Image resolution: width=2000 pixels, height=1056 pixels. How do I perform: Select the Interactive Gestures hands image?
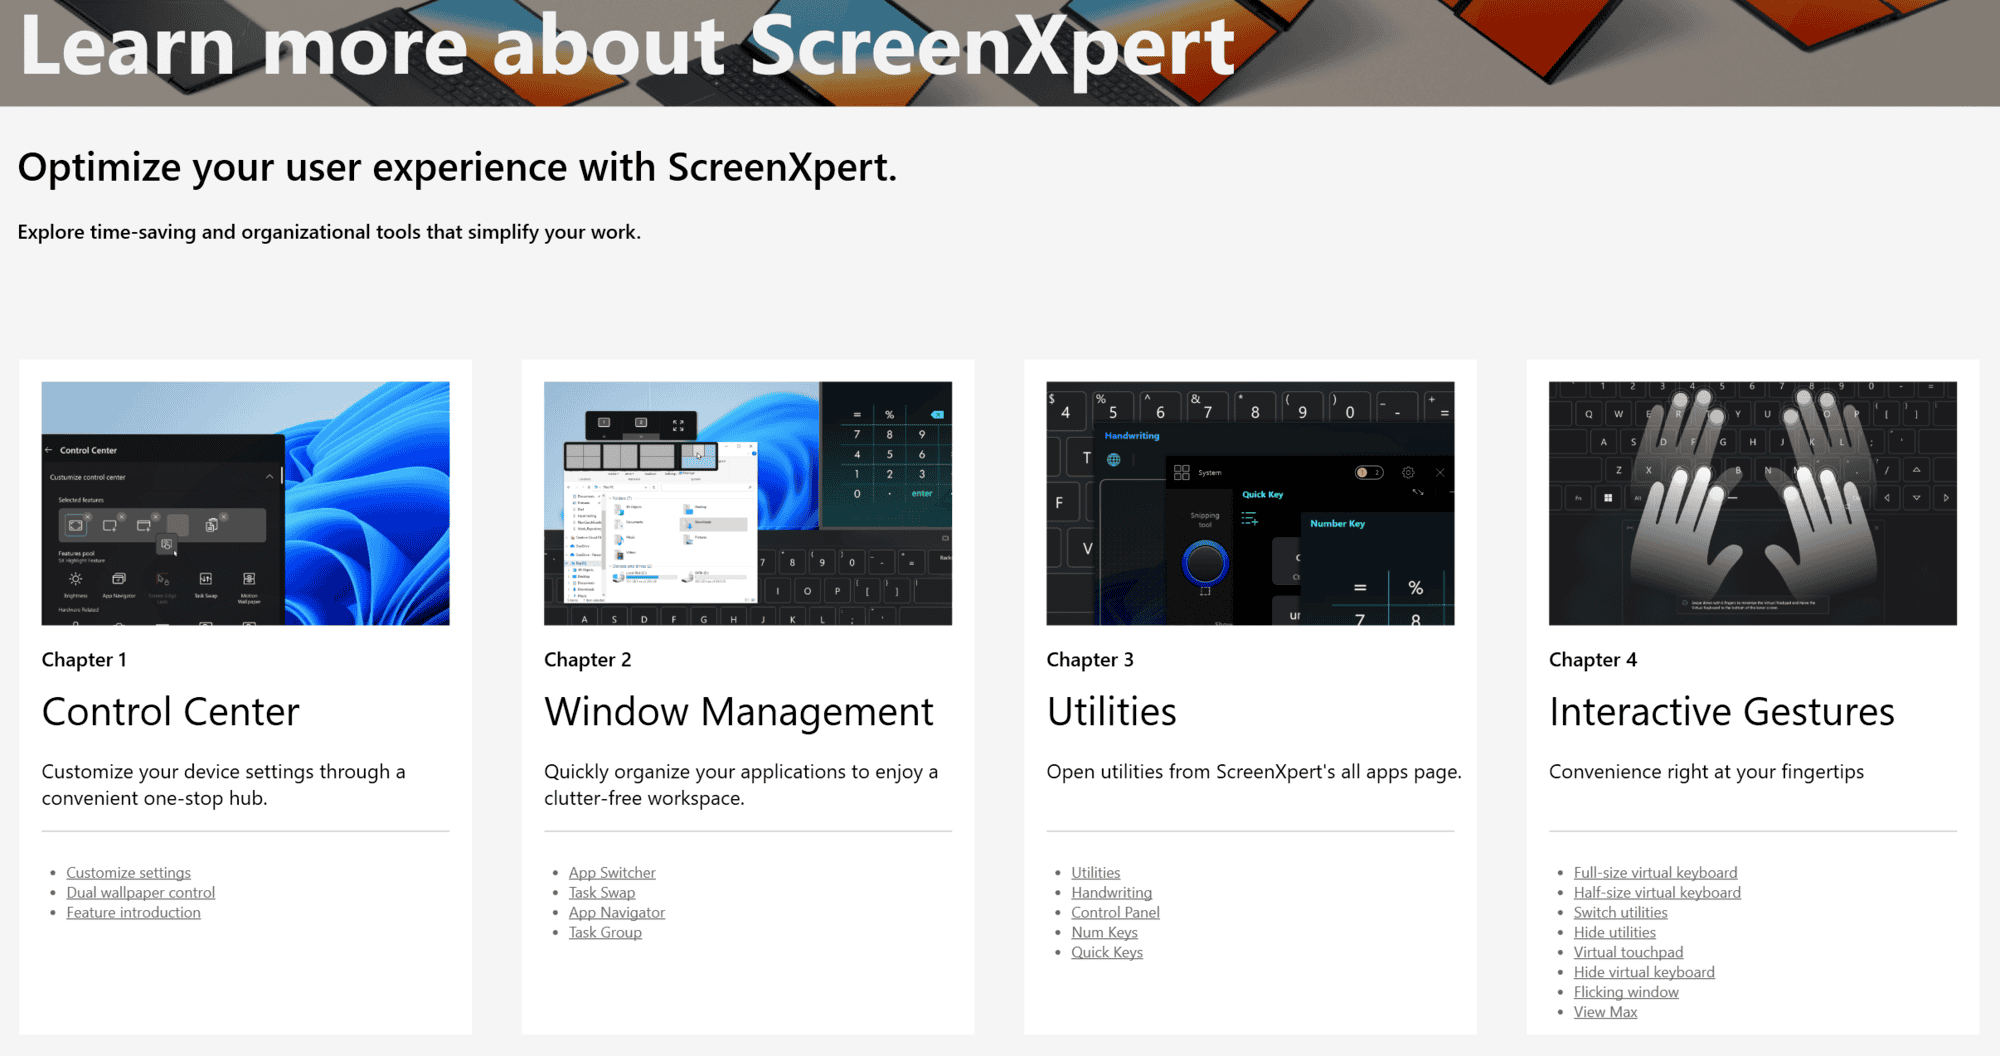tap(1752, 503)
